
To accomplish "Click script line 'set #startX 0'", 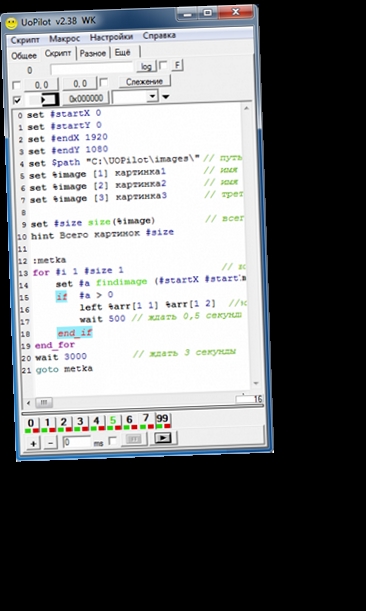I will pos(64,114).
